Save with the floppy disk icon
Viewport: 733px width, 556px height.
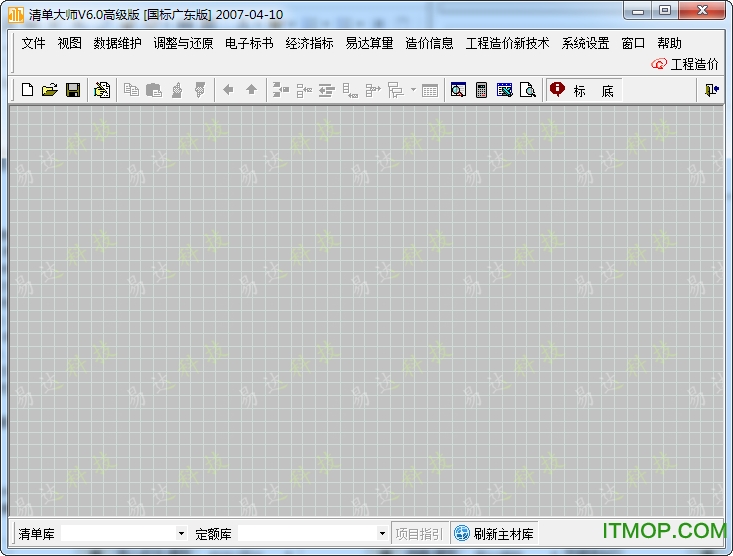tap(73, 90)
